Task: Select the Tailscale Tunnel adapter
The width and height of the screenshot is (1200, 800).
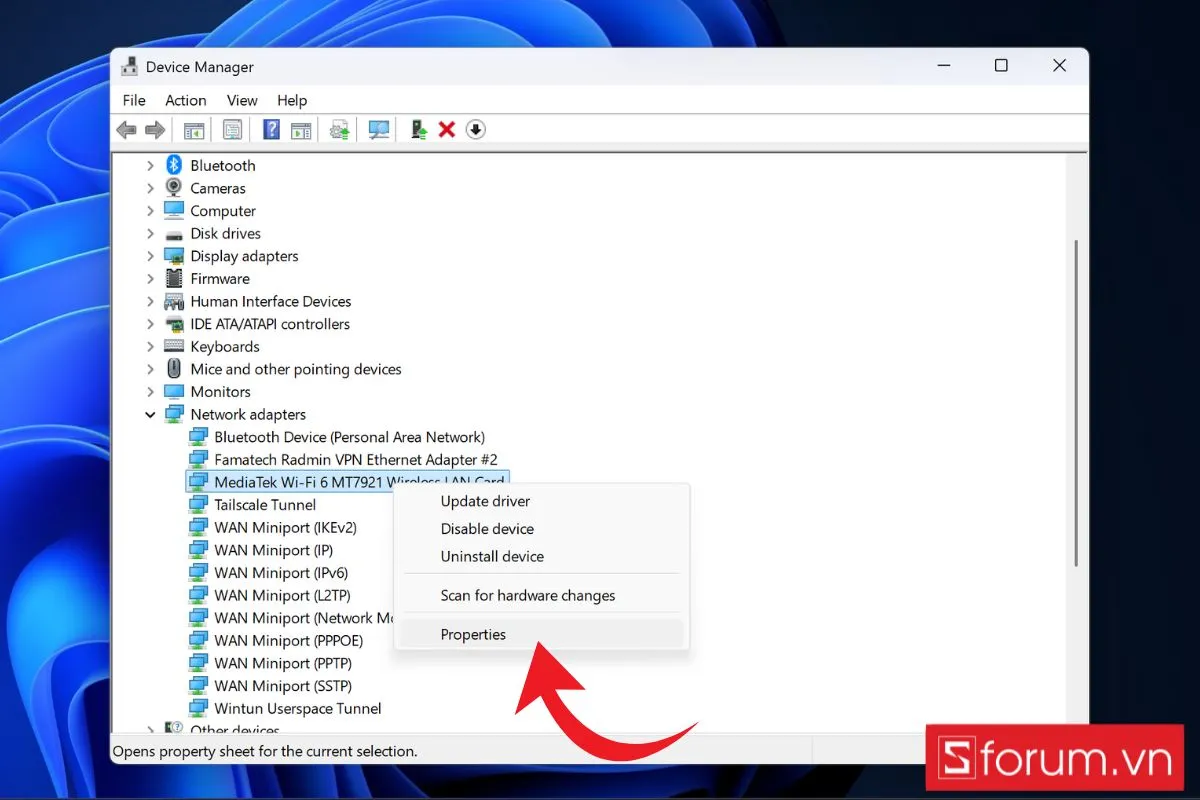Action: click(265, 505)
